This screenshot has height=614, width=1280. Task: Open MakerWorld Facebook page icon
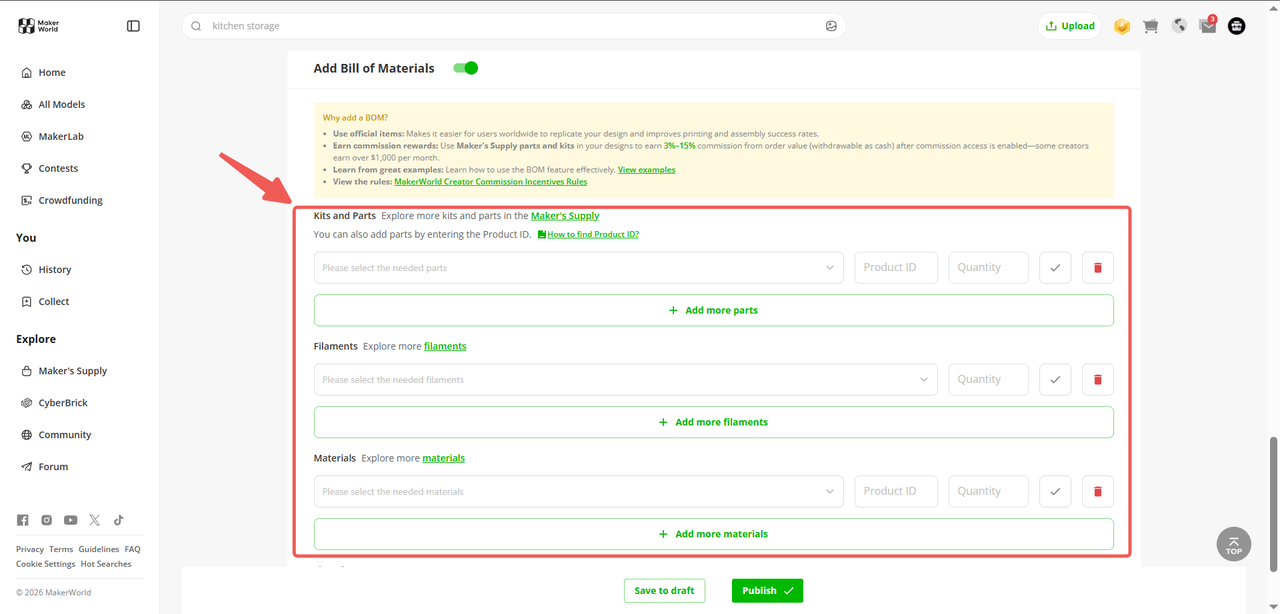[23, 520]
